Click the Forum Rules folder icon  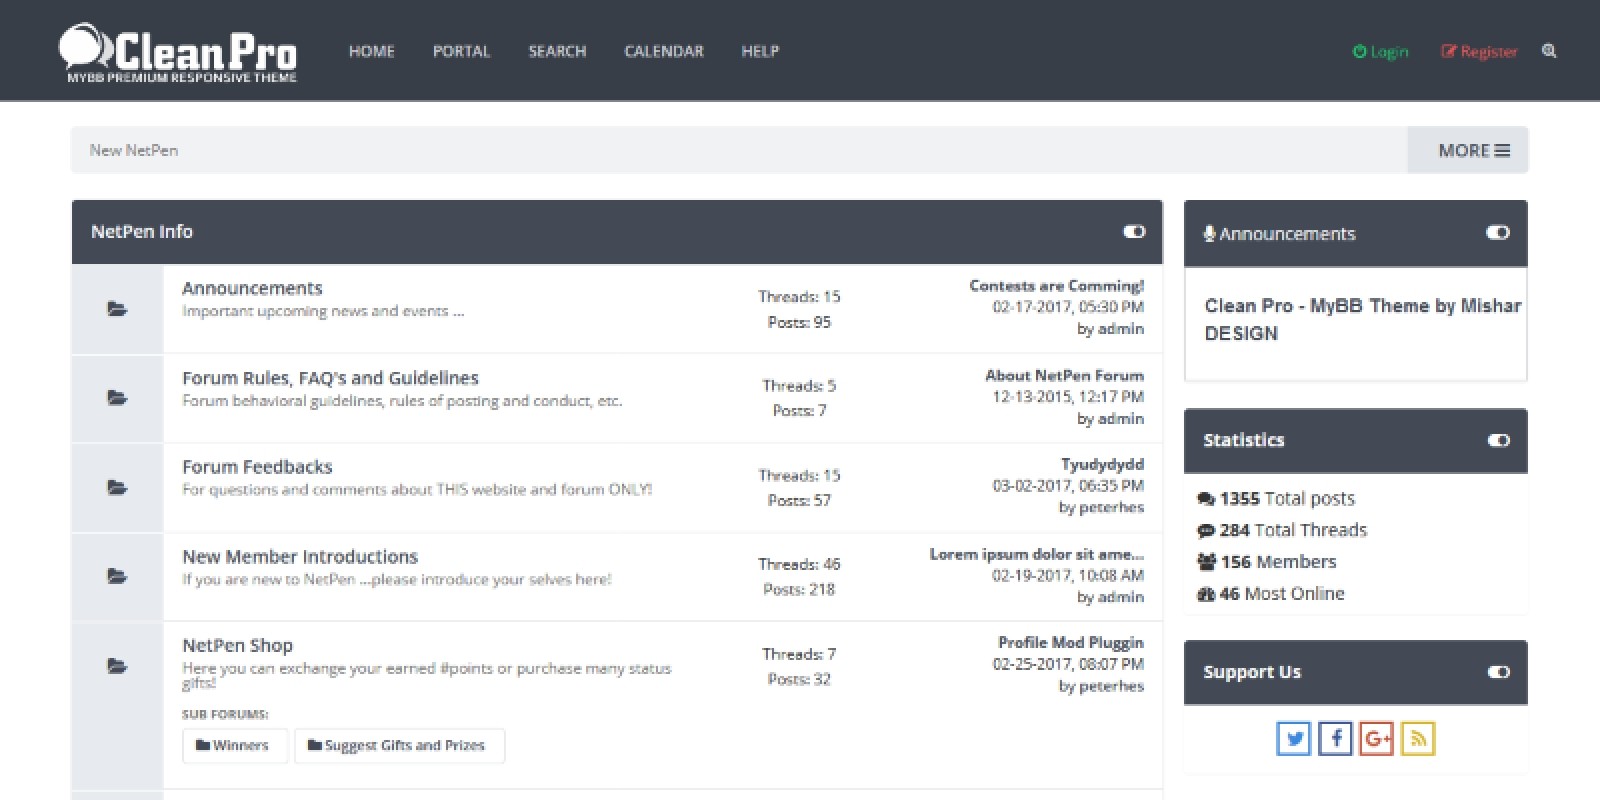point(117,398)
